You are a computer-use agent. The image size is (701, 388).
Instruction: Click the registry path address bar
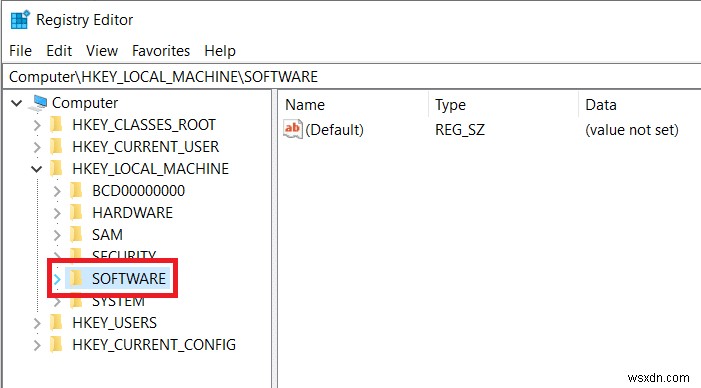click(x=352, y=77)
